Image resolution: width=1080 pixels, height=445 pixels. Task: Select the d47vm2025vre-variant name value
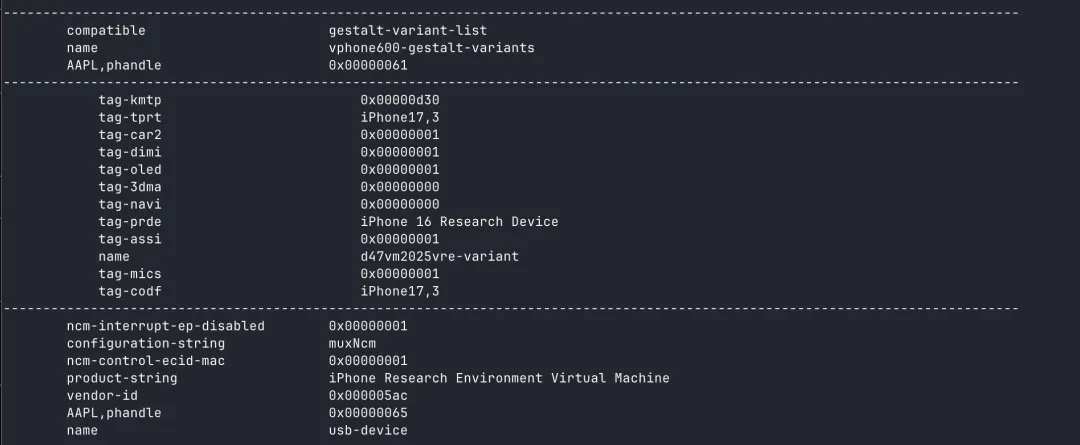[439, 256]
